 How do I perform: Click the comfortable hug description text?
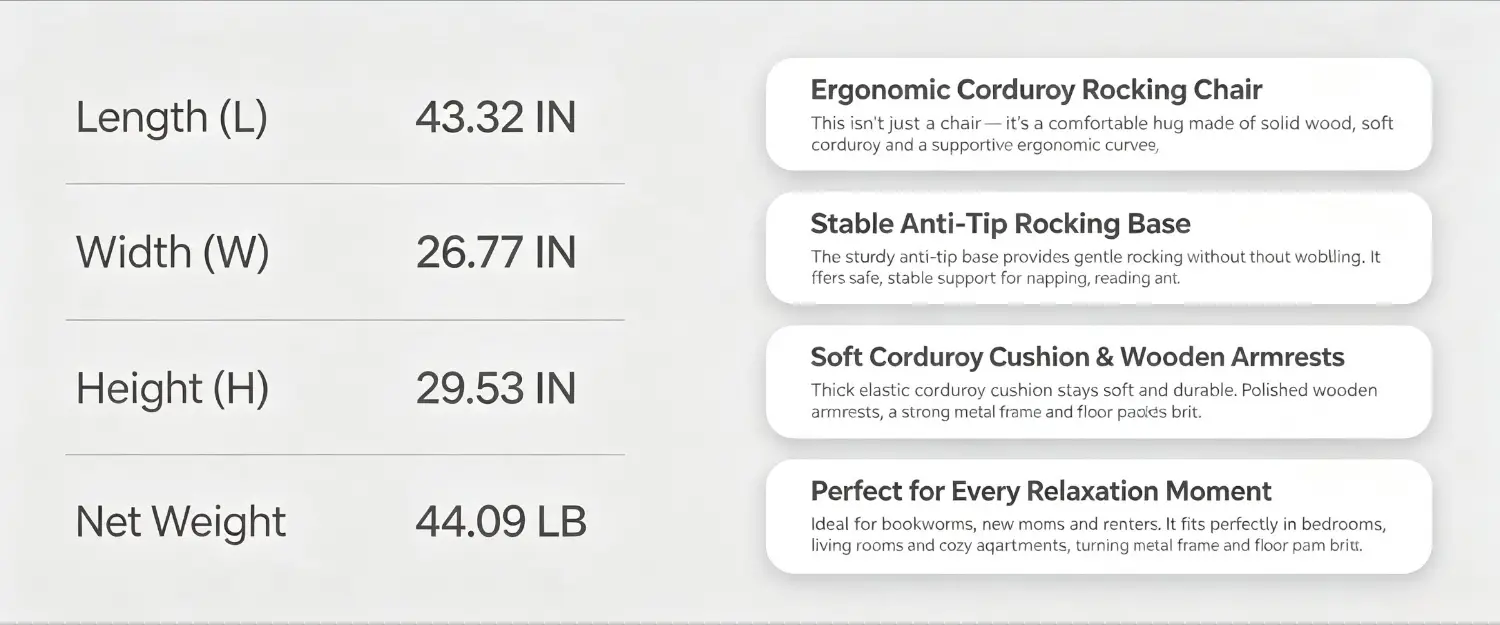click(1102, 134)
